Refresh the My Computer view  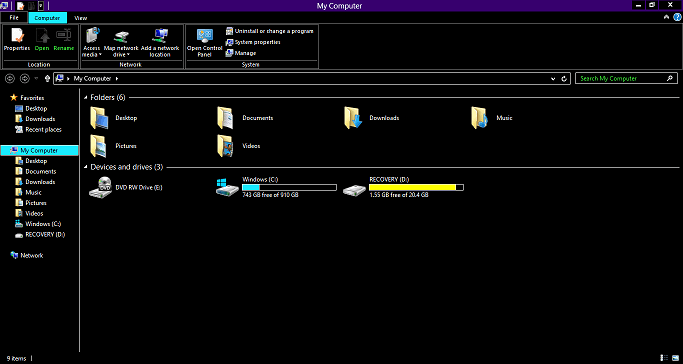[564, 79]
